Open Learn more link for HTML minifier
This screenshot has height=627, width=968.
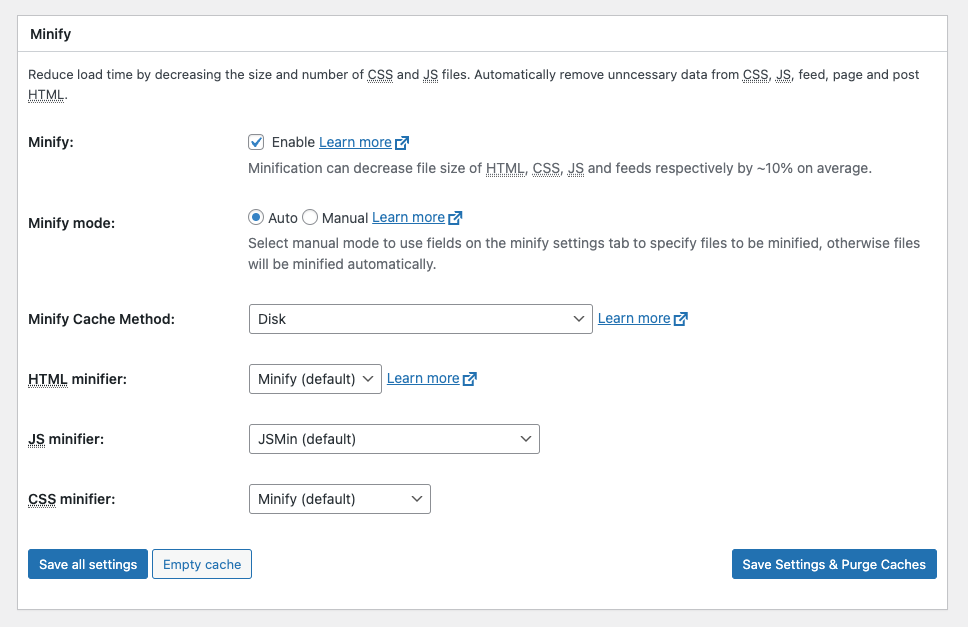coord(423,378)
